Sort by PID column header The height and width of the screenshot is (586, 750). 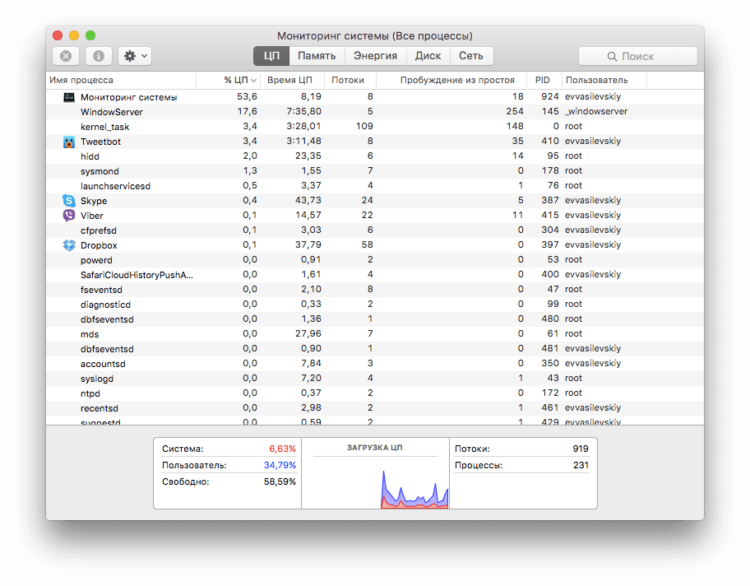click(x=542, y=80)
